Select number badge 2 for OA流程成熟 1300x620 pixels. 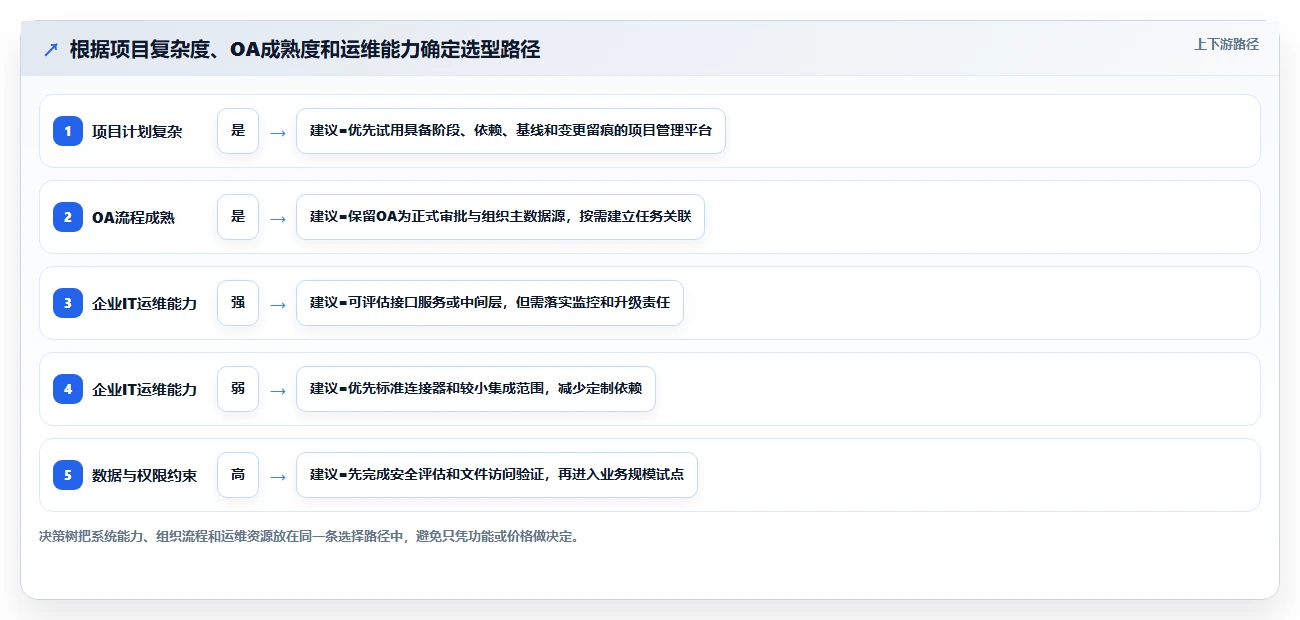[68, 217]
